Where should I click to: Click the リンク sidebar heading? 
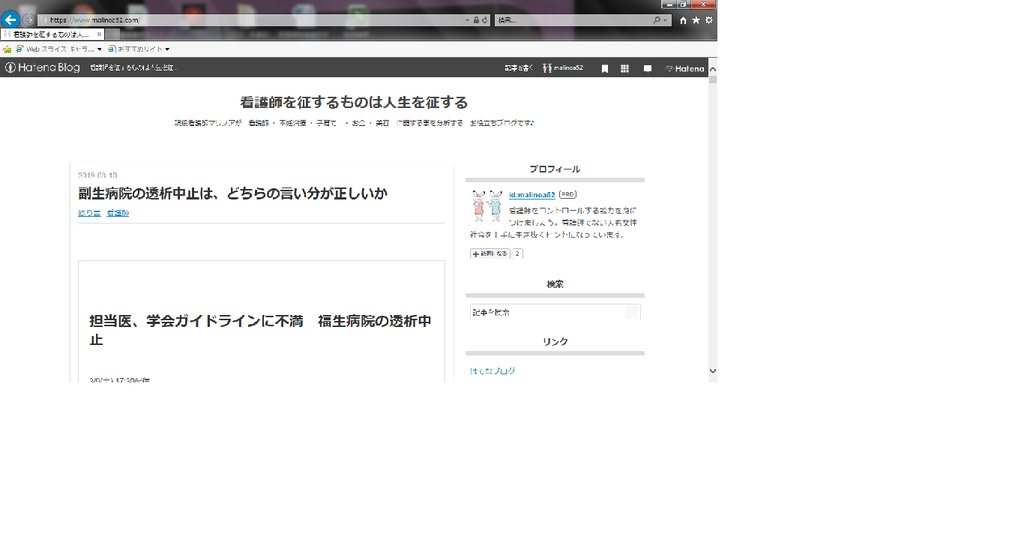[554, 342]
